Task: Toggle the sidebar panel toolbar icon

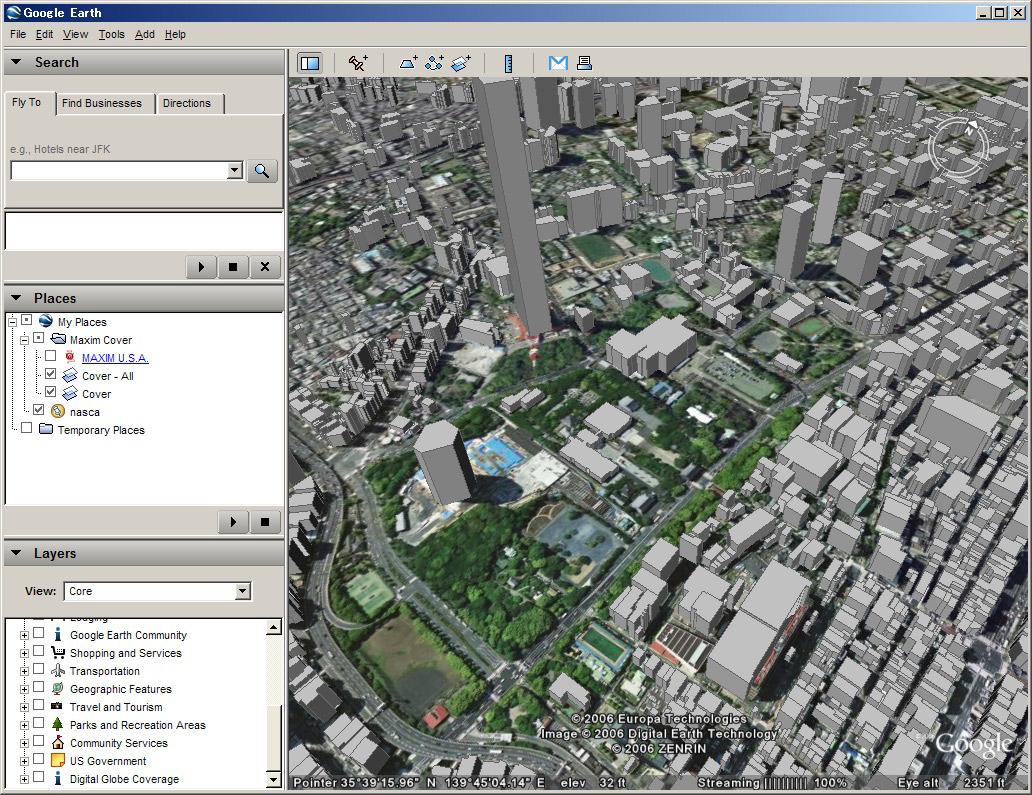Action: click(x=310, y=63)
